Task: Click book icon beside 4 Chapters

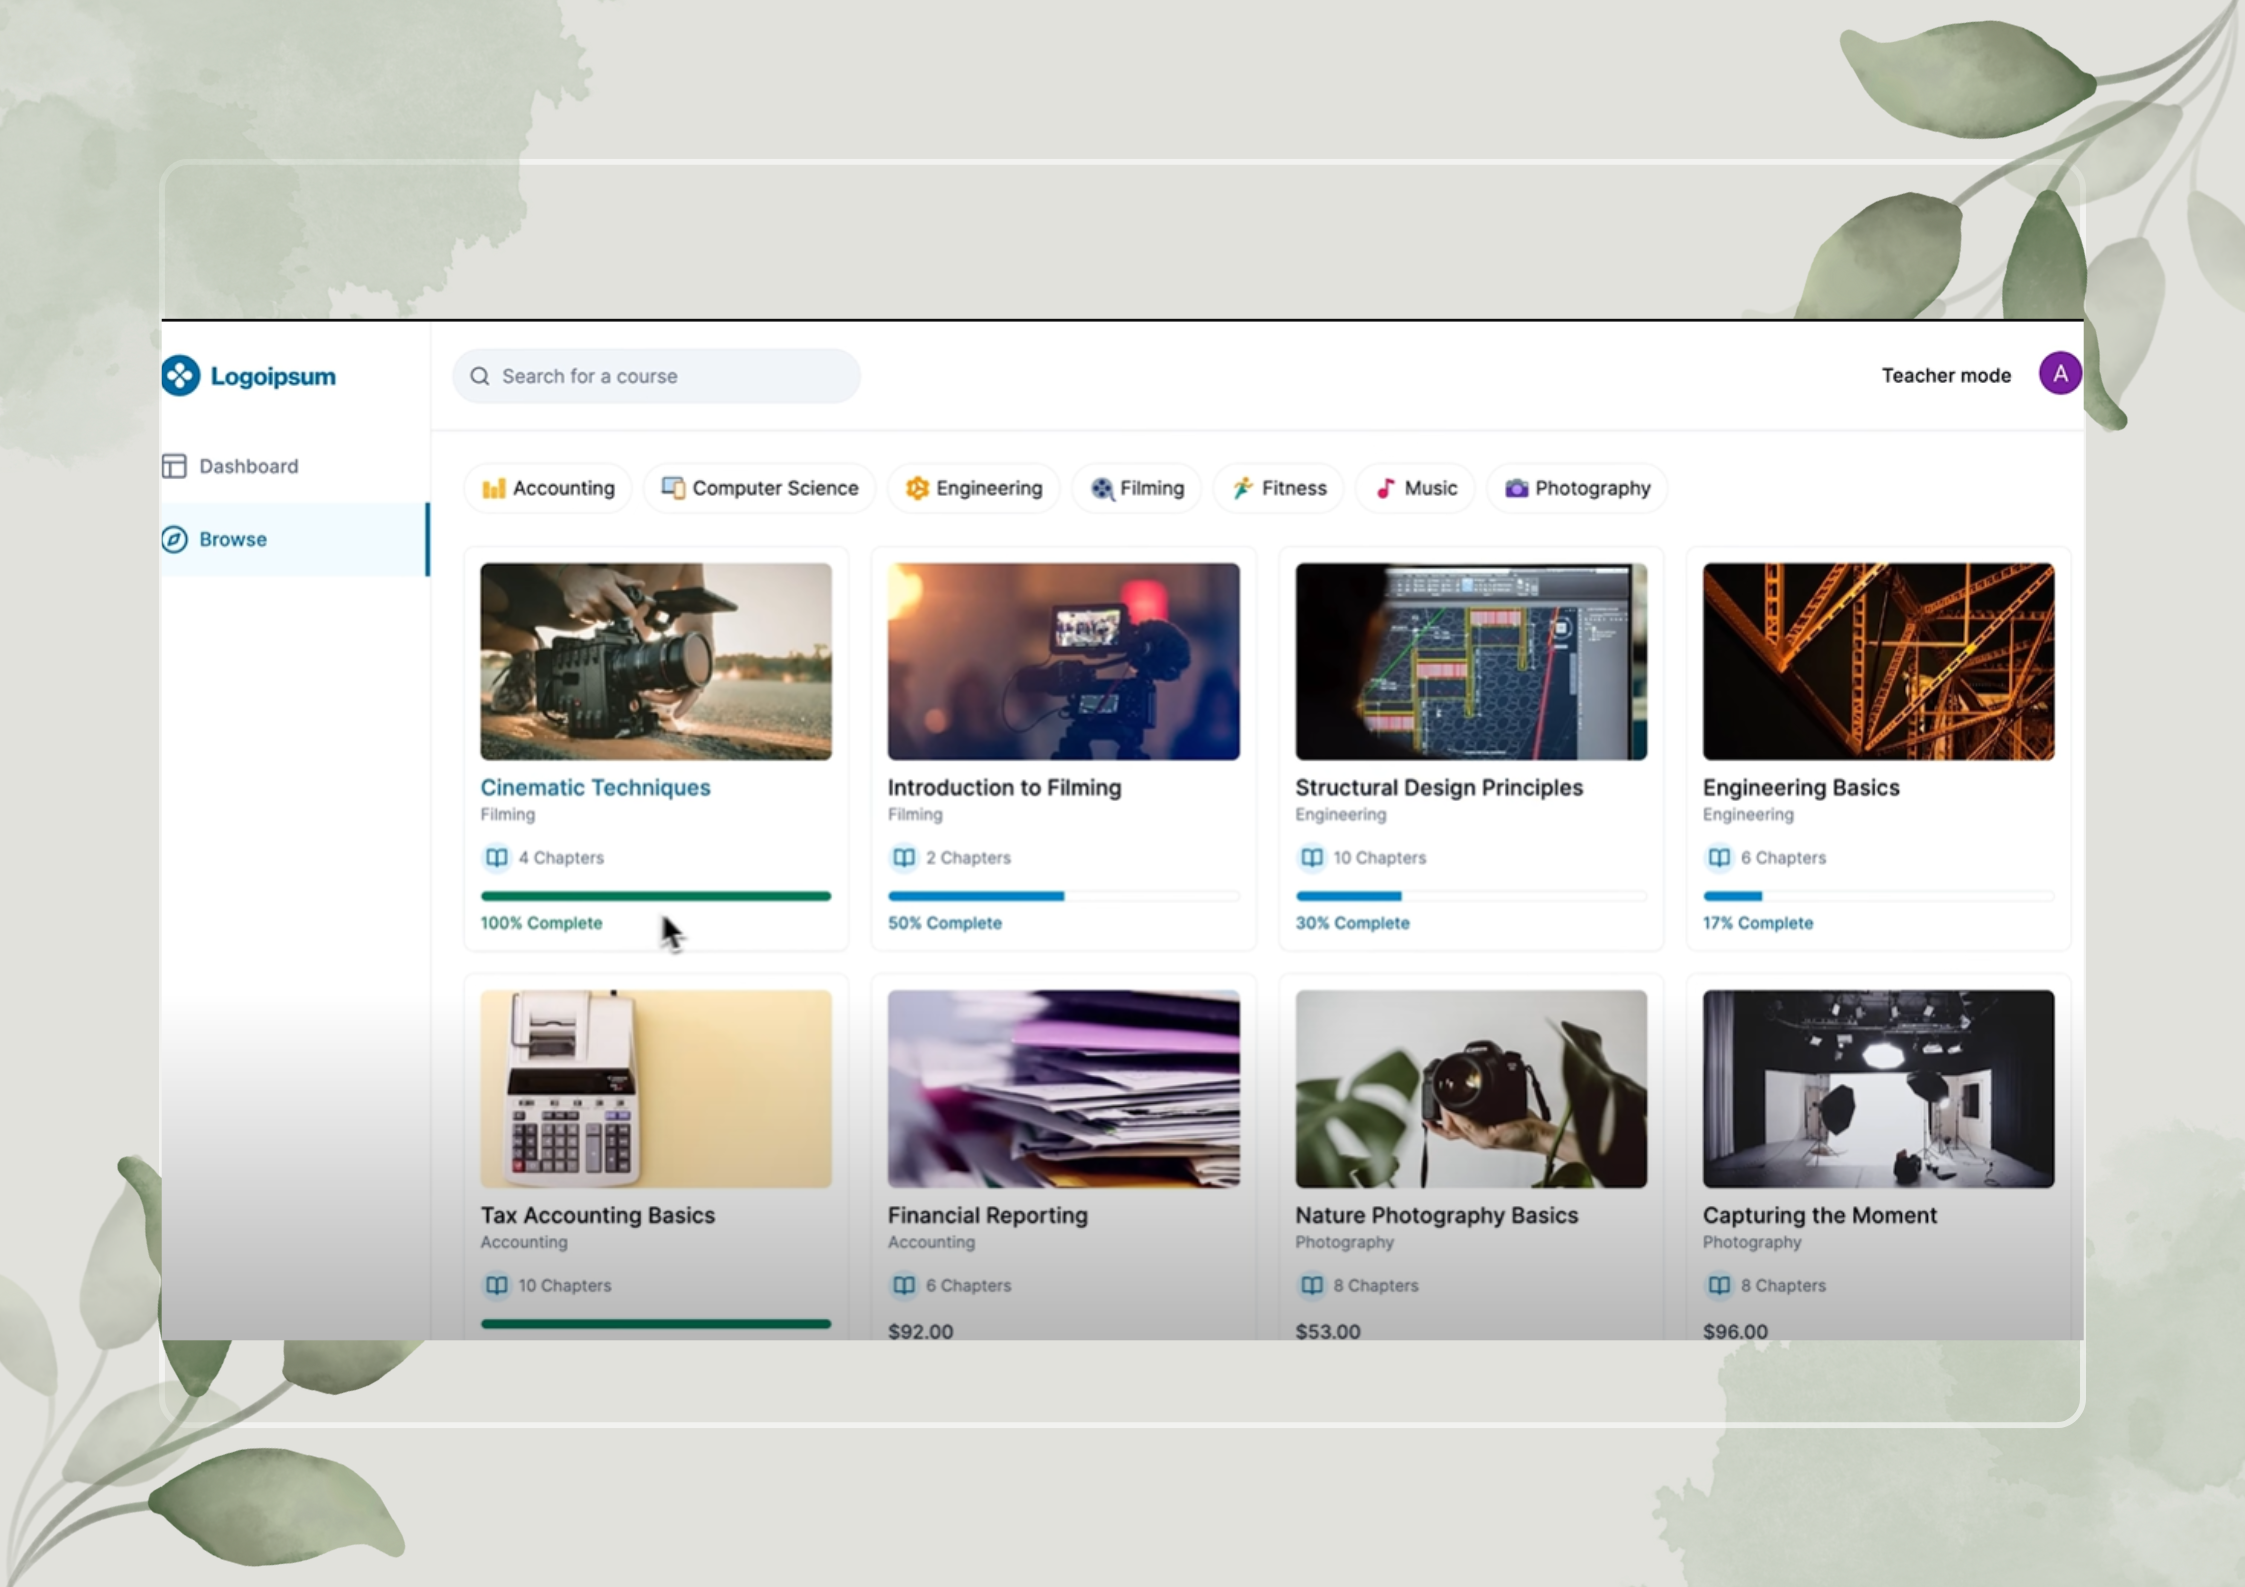Action: coord(496,857)
